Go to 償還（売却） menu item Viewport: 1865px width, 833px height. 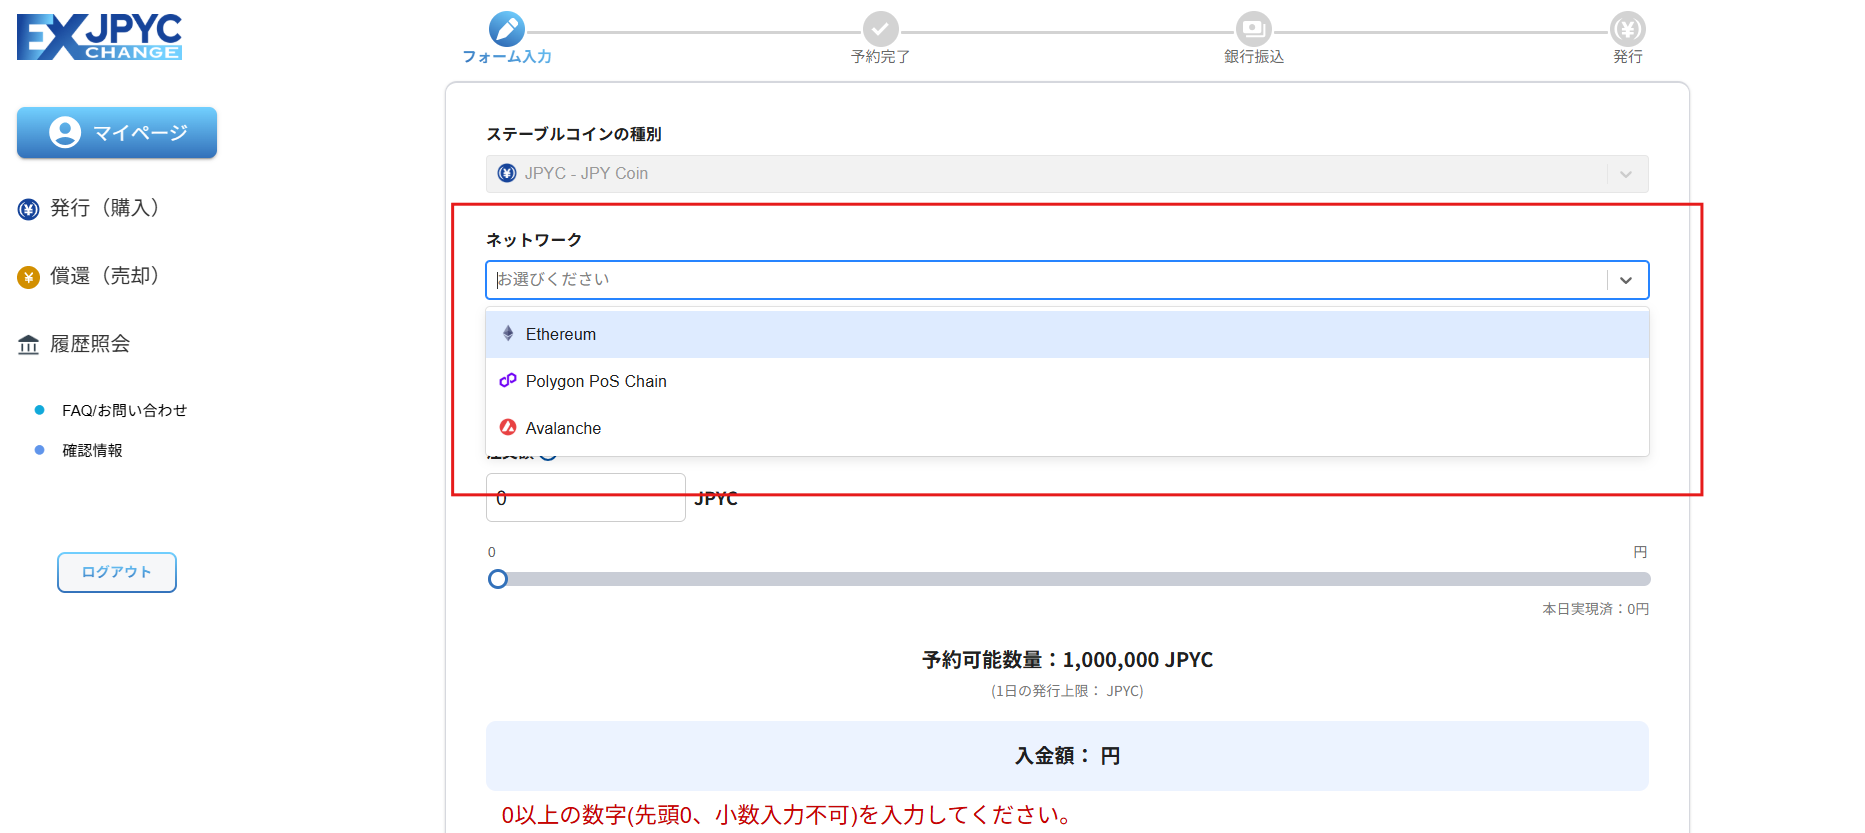pos(104,276)
